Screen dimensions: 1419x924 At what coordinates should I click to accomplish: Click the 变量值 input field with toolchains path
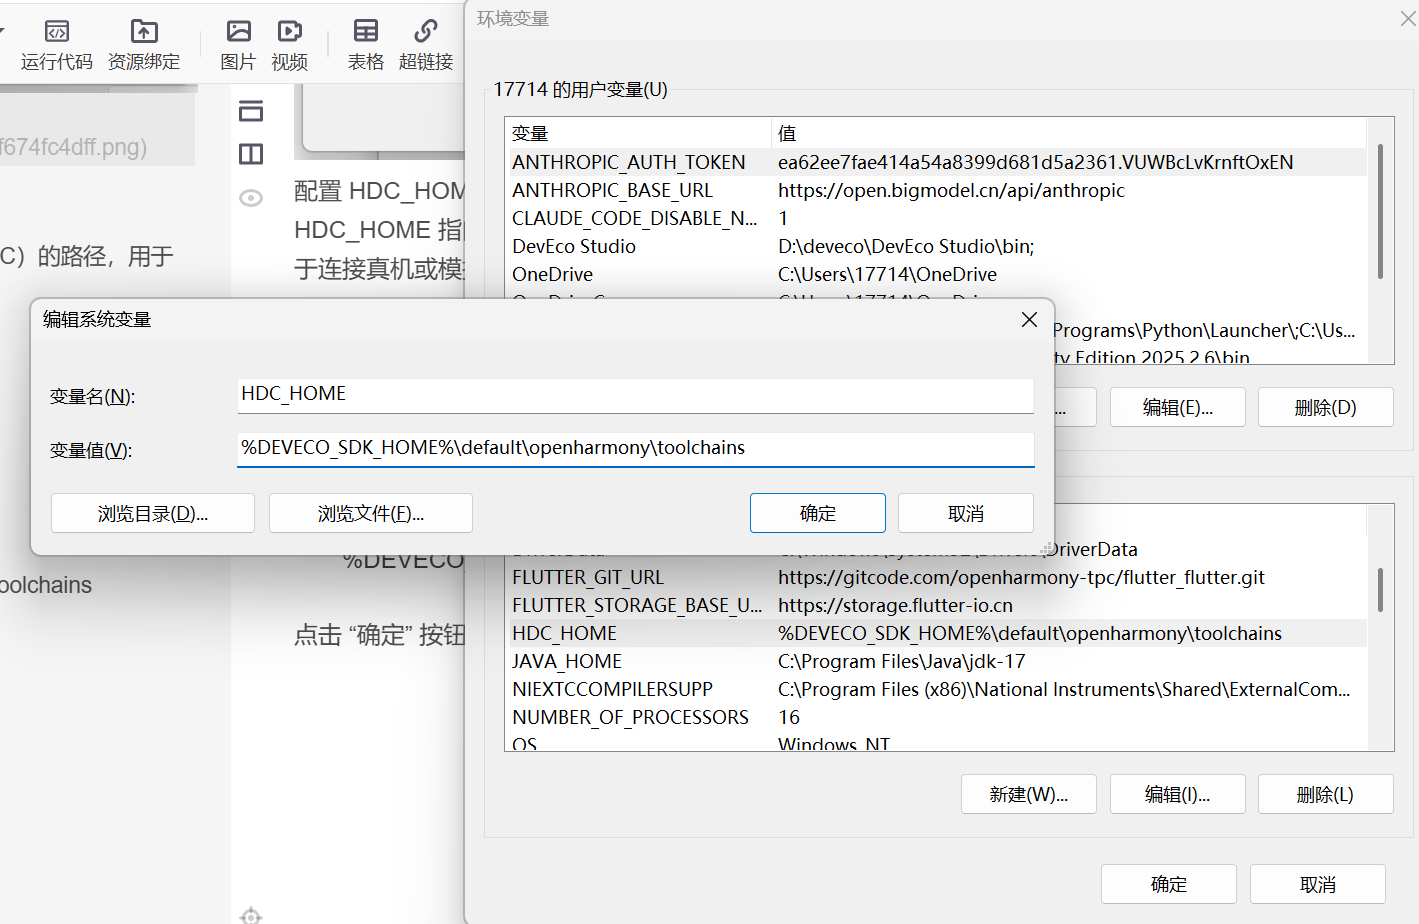[x=635, y=449]
